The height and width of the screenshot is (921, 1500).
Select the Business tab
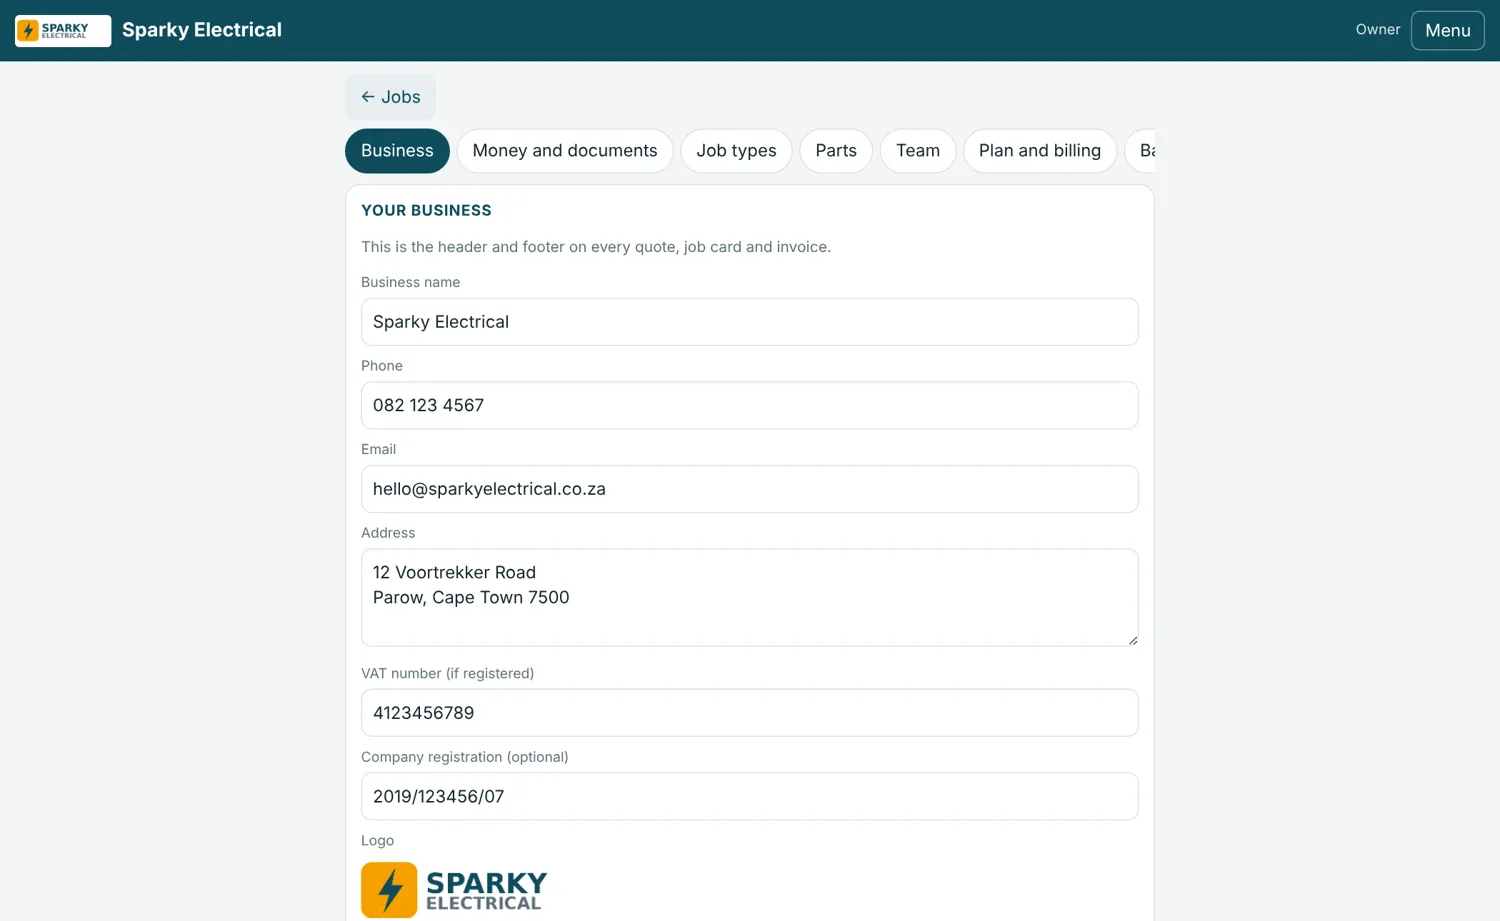pyautogui.click(x=397, y=151)
